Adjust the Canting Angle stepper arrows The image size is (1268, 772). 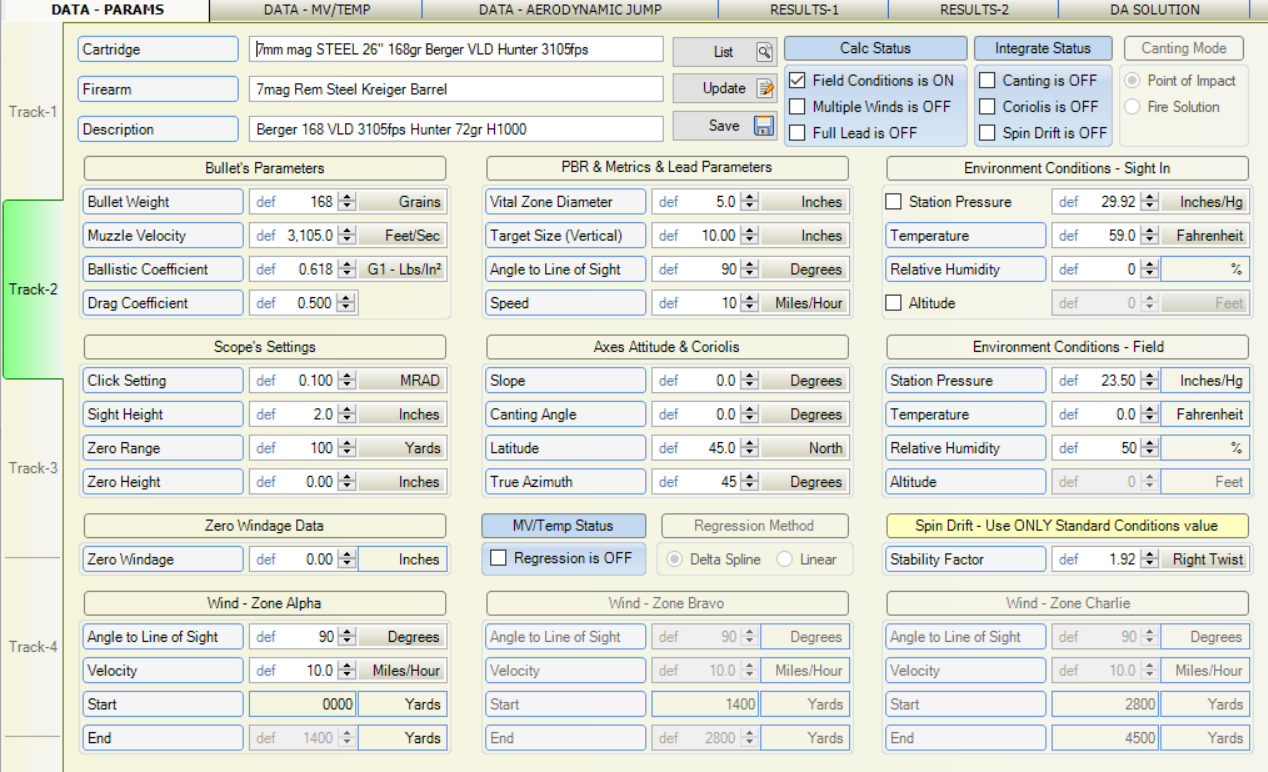click(749, 414)
